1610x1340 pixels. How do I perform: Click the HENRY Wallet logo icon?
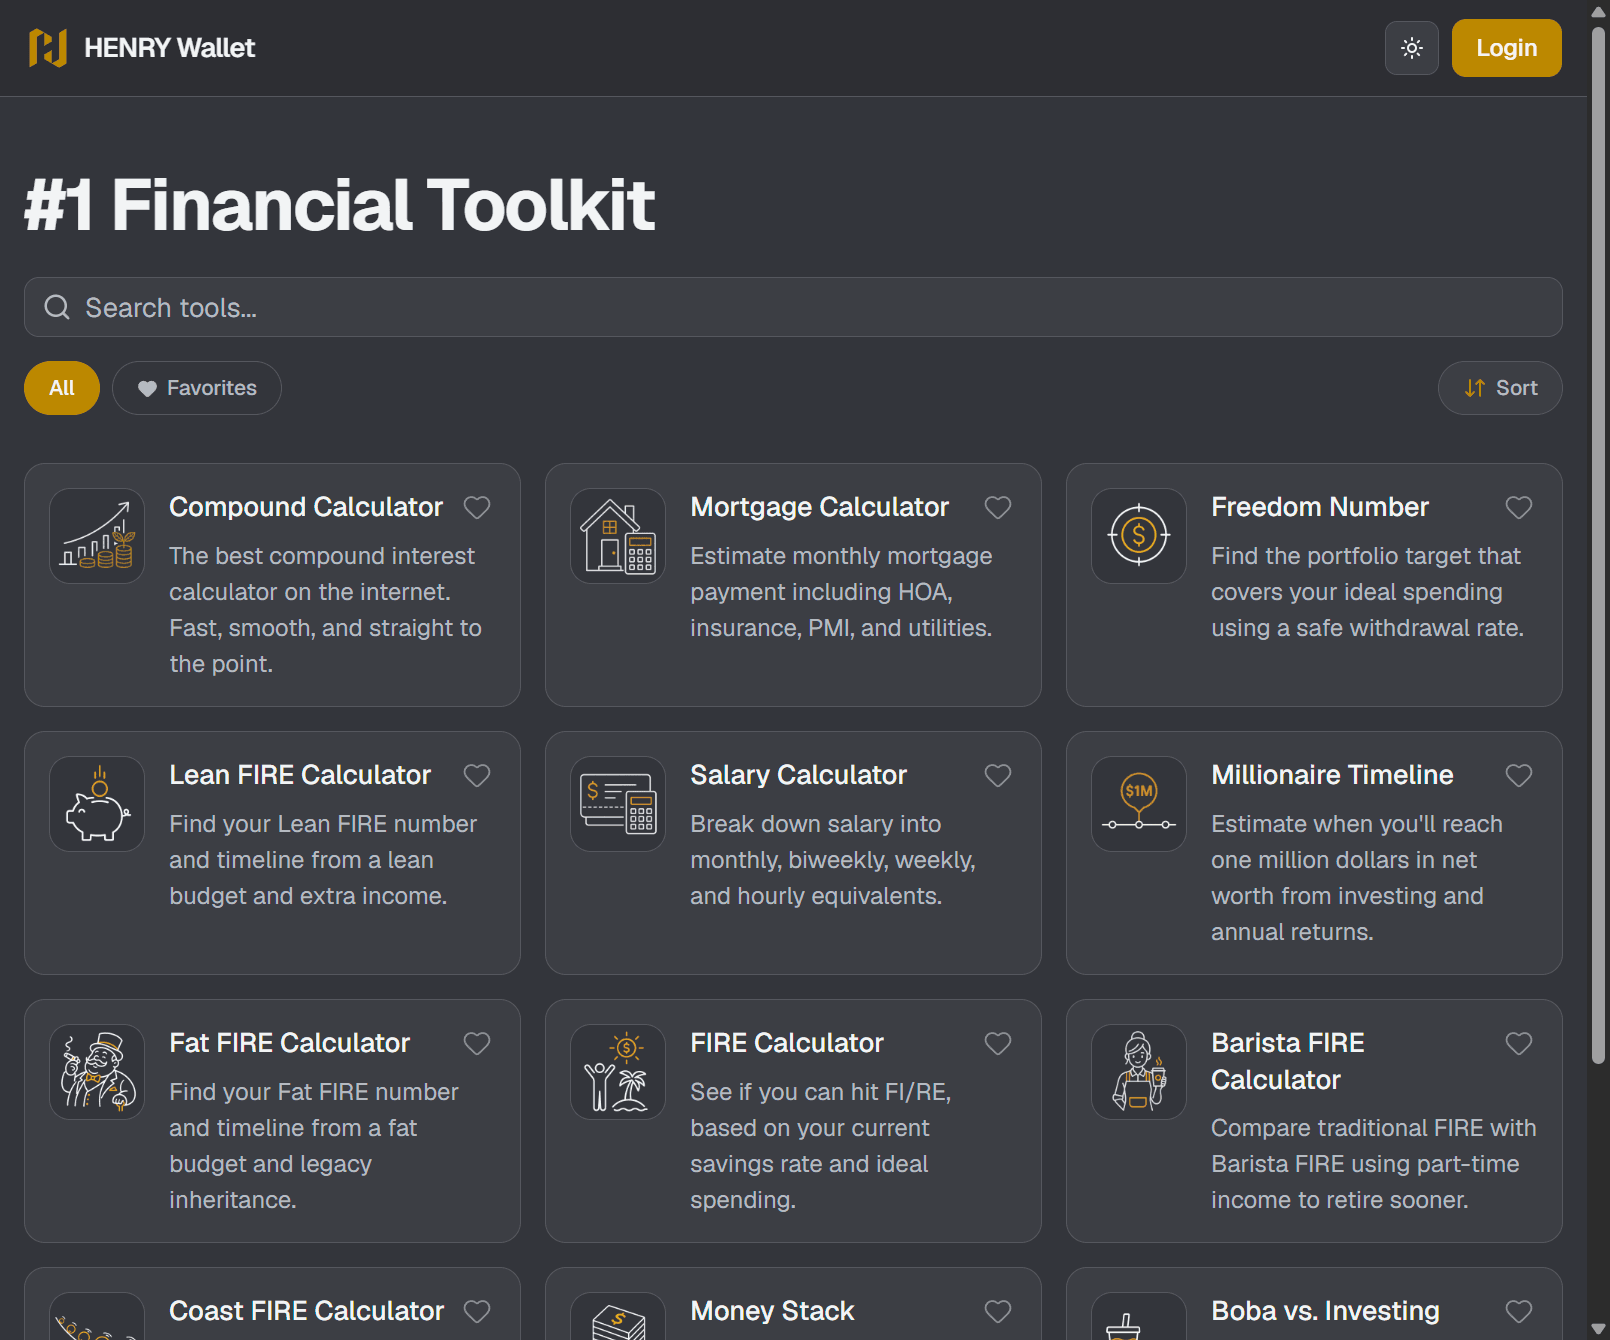click(x=48, y=48)
